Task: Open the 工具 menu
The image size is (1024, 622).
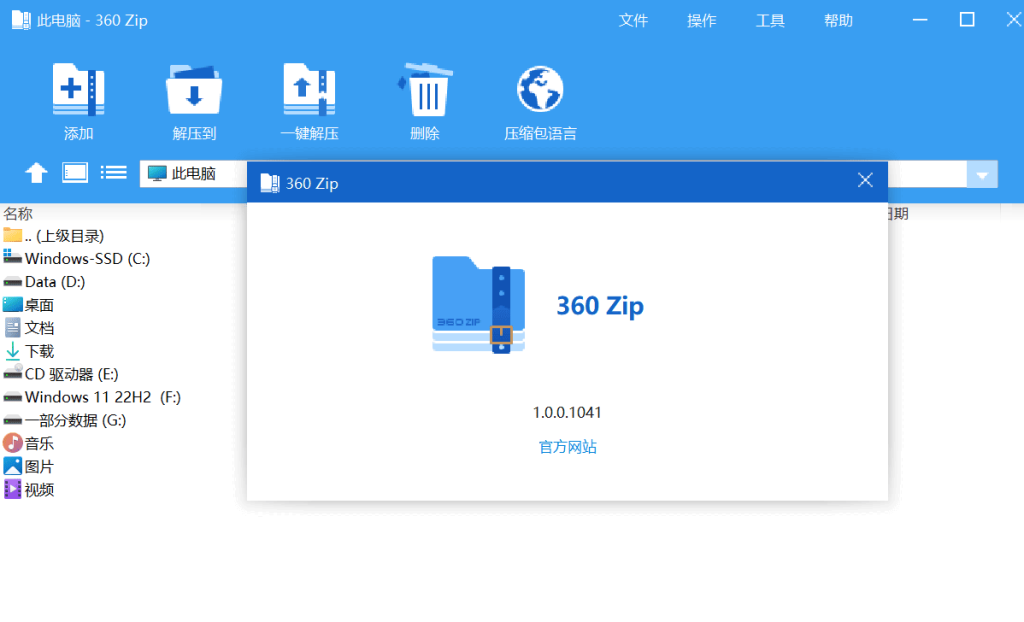Action: [x=770, y=21]
